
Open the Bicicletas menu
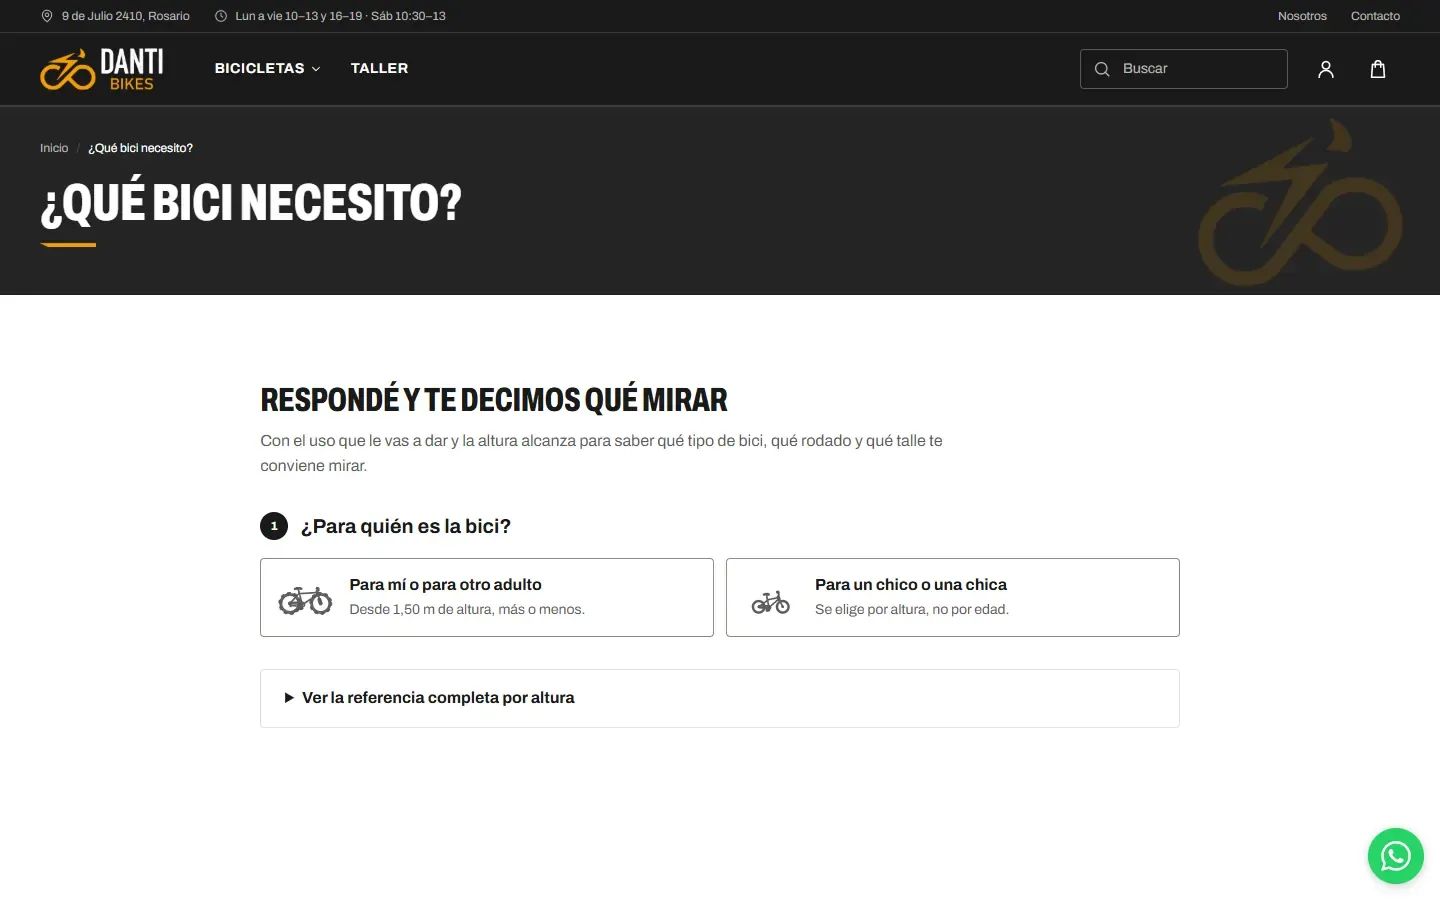(267, 68)
